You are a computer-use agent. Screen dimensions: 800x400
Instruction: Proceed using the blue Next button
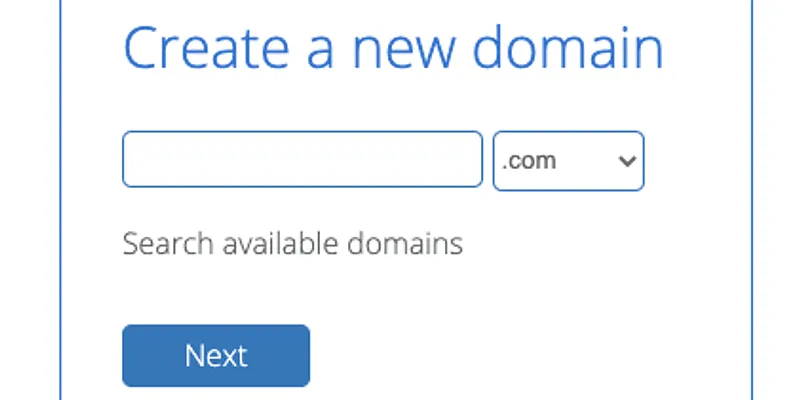pos(216,356)
